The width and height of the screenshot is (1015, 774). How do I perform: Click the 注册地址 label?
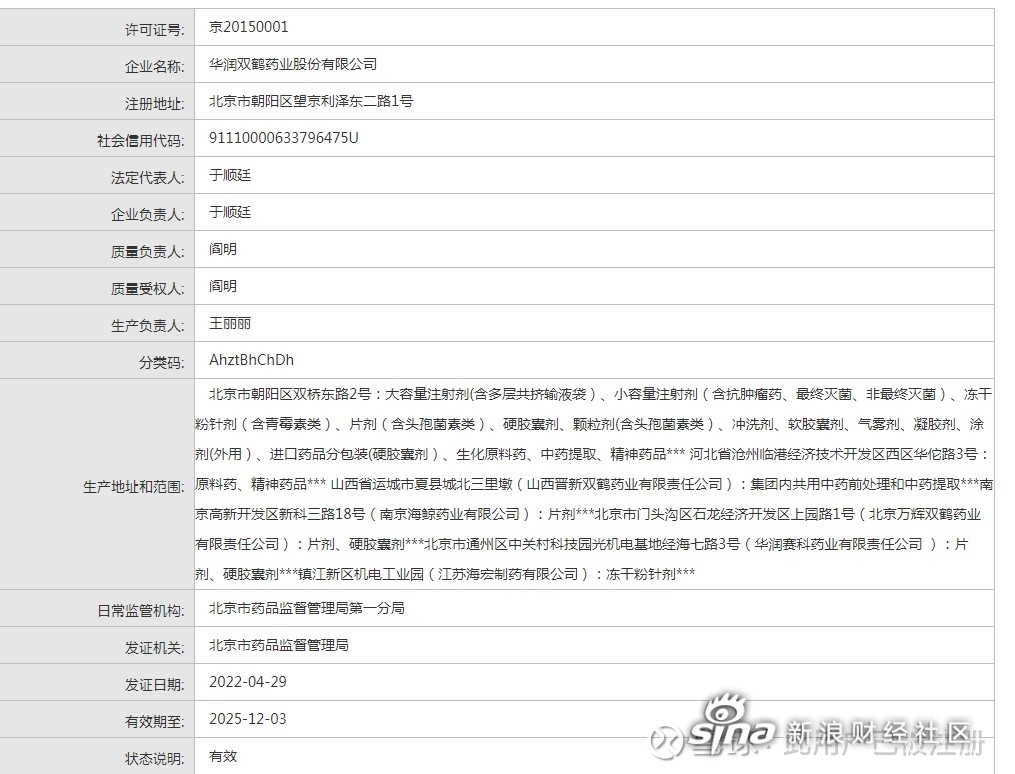tap(154, 104)
